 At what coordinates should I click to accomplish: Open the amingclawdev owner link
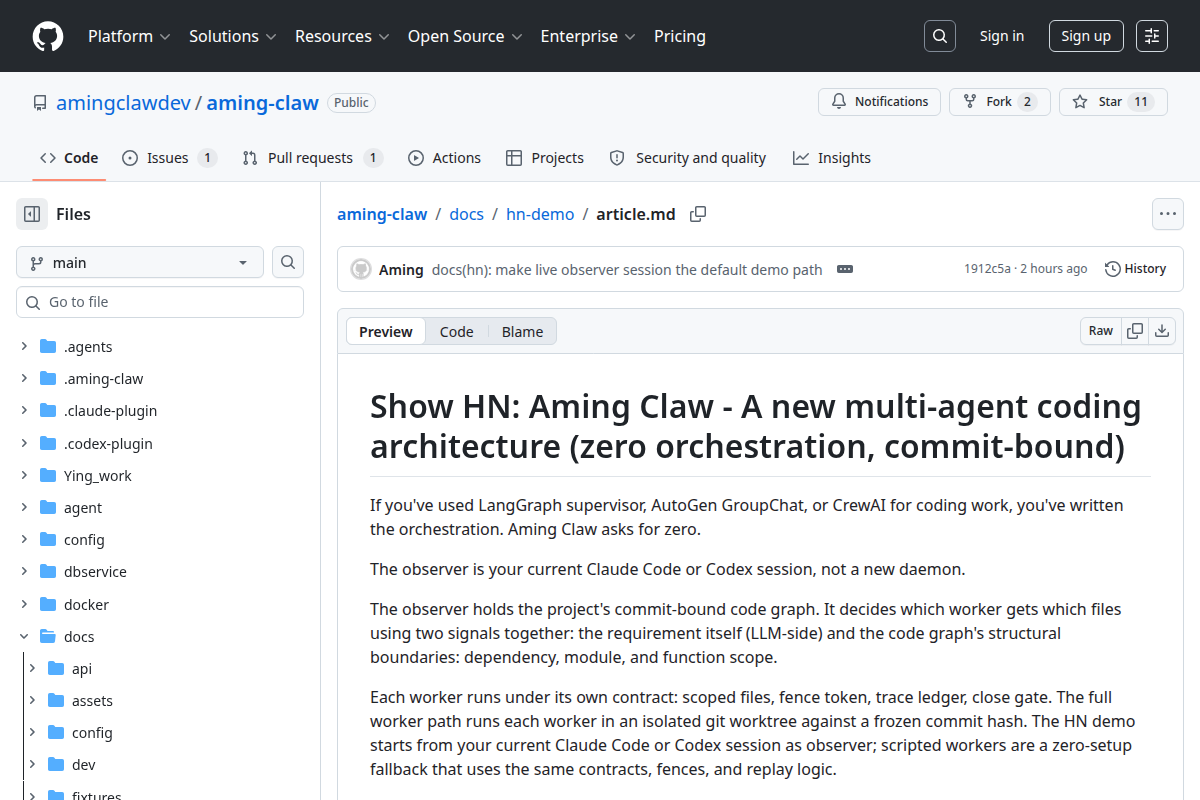coord(123,102)
